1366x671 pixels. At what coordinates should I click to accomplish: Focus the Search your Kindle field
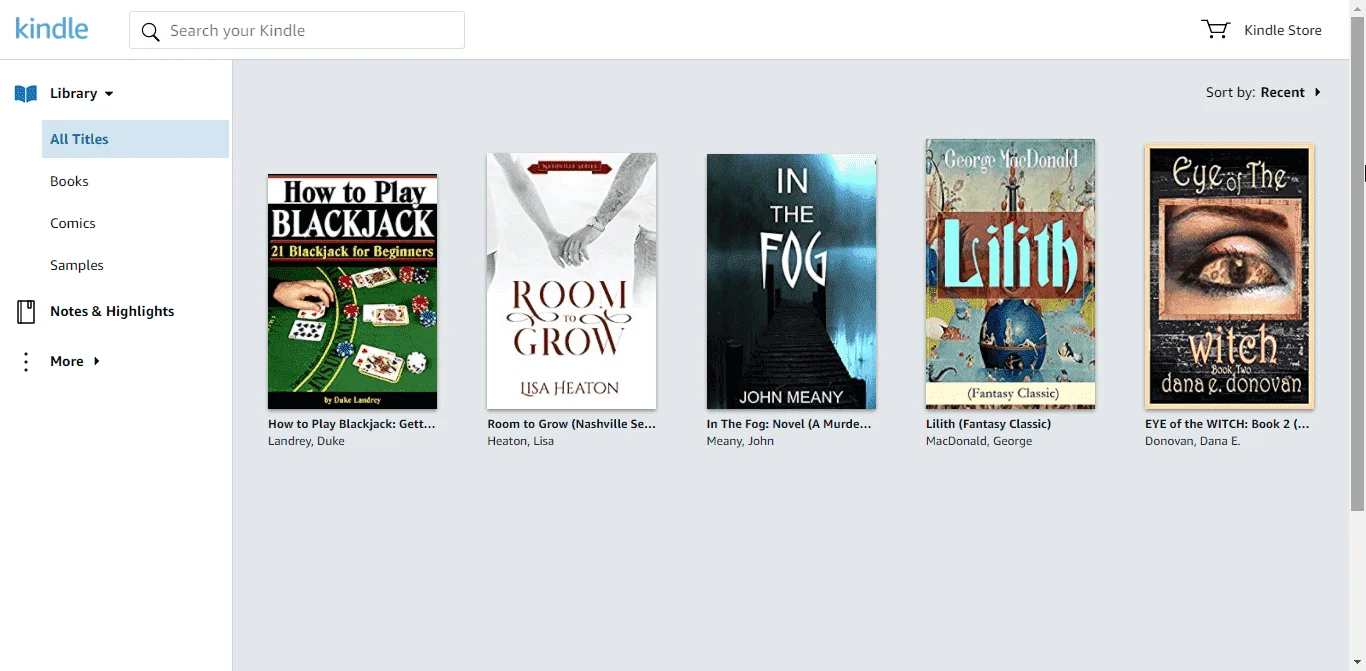[x=297, y=30]
